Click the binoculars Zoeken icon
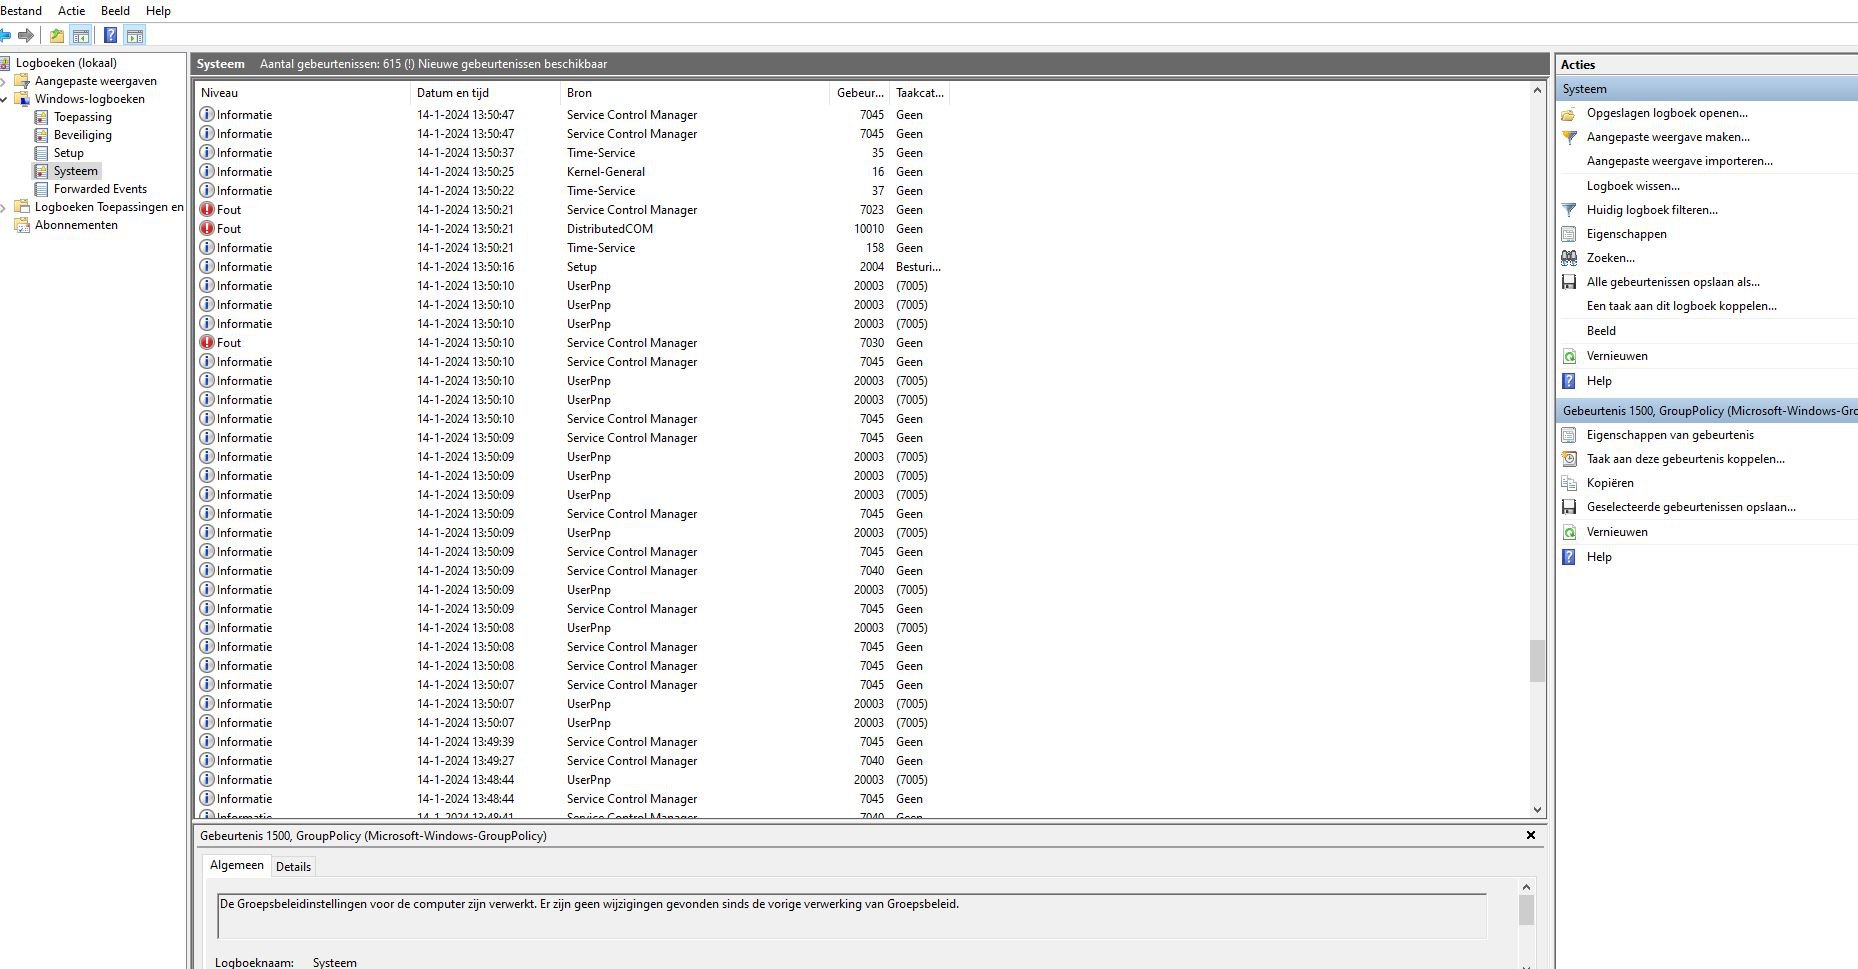The image size is (1858, 969). point(1569,258)
